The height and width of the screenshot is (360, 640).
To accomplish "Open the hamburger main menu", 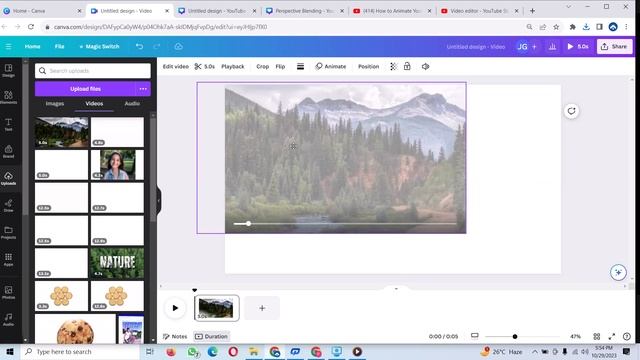I will (x=9, y=47).
